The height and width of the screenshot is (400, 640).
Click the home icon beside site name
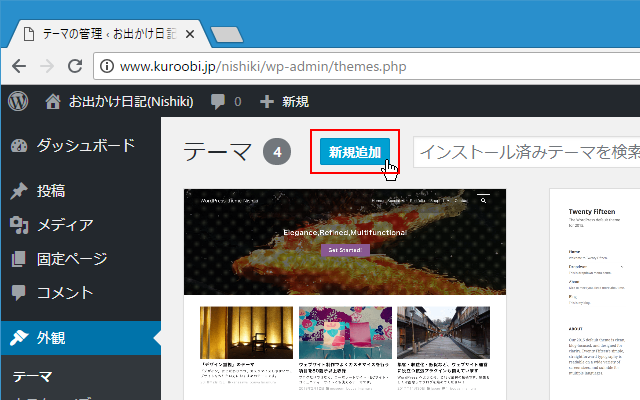tap(53, 101)
